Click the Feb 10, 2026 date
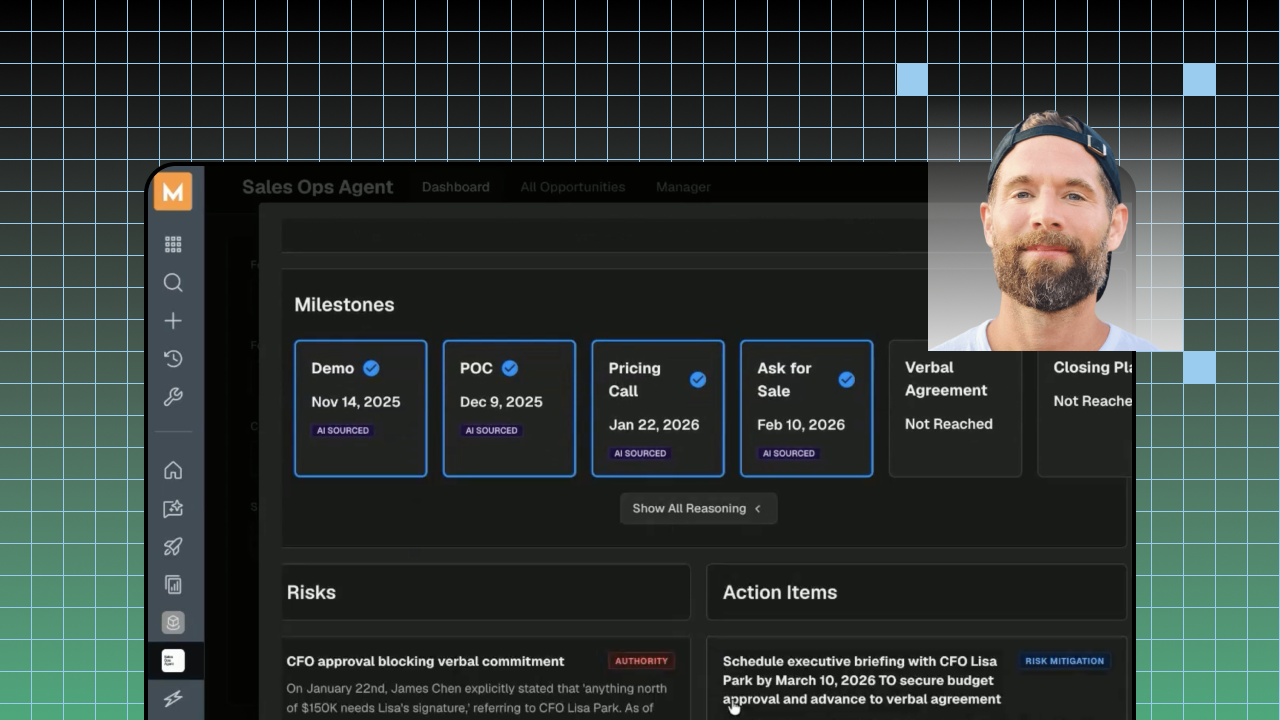 (x=801, y=425)
